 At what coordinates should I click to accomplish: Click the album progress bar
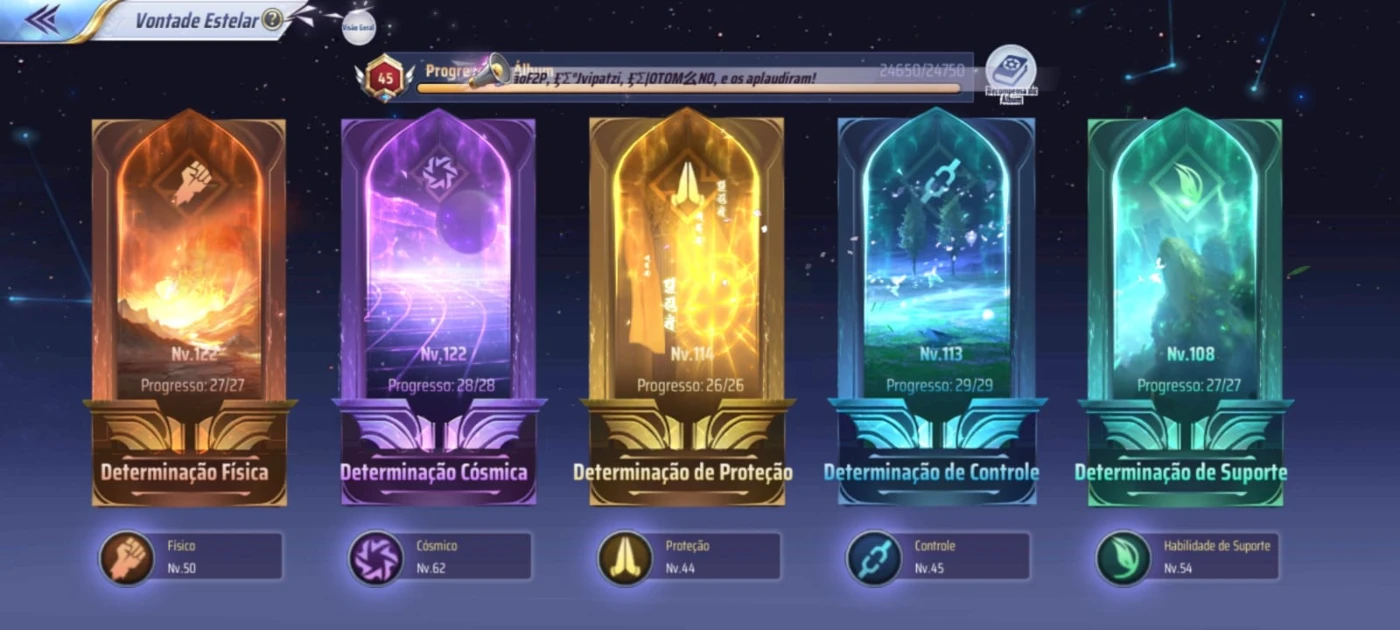tap(690, 89)
